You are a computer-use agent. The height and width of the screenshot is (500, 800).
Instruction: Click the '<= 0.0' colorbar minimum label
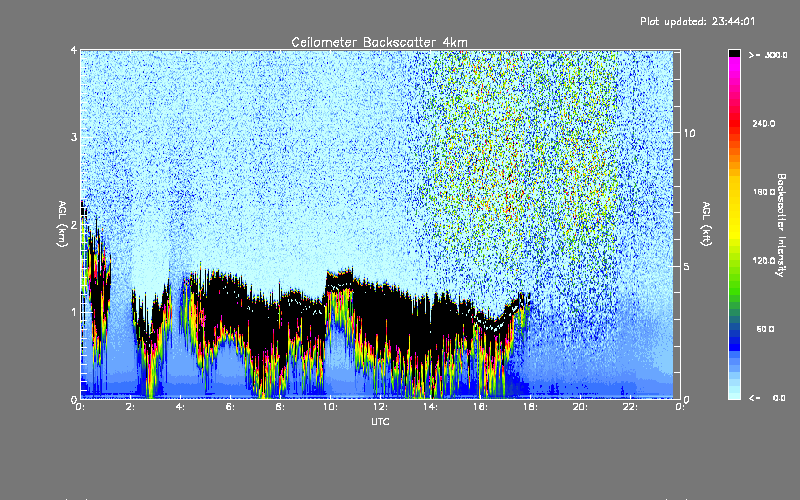pyautogui.click(x=767, y=397)
